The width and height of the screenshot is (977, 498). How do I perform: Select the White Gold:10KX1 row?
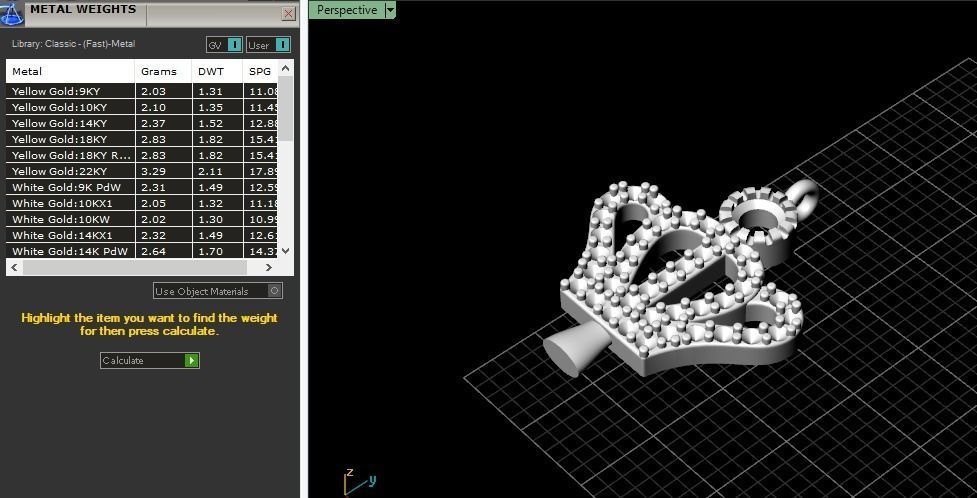[142, 203]
